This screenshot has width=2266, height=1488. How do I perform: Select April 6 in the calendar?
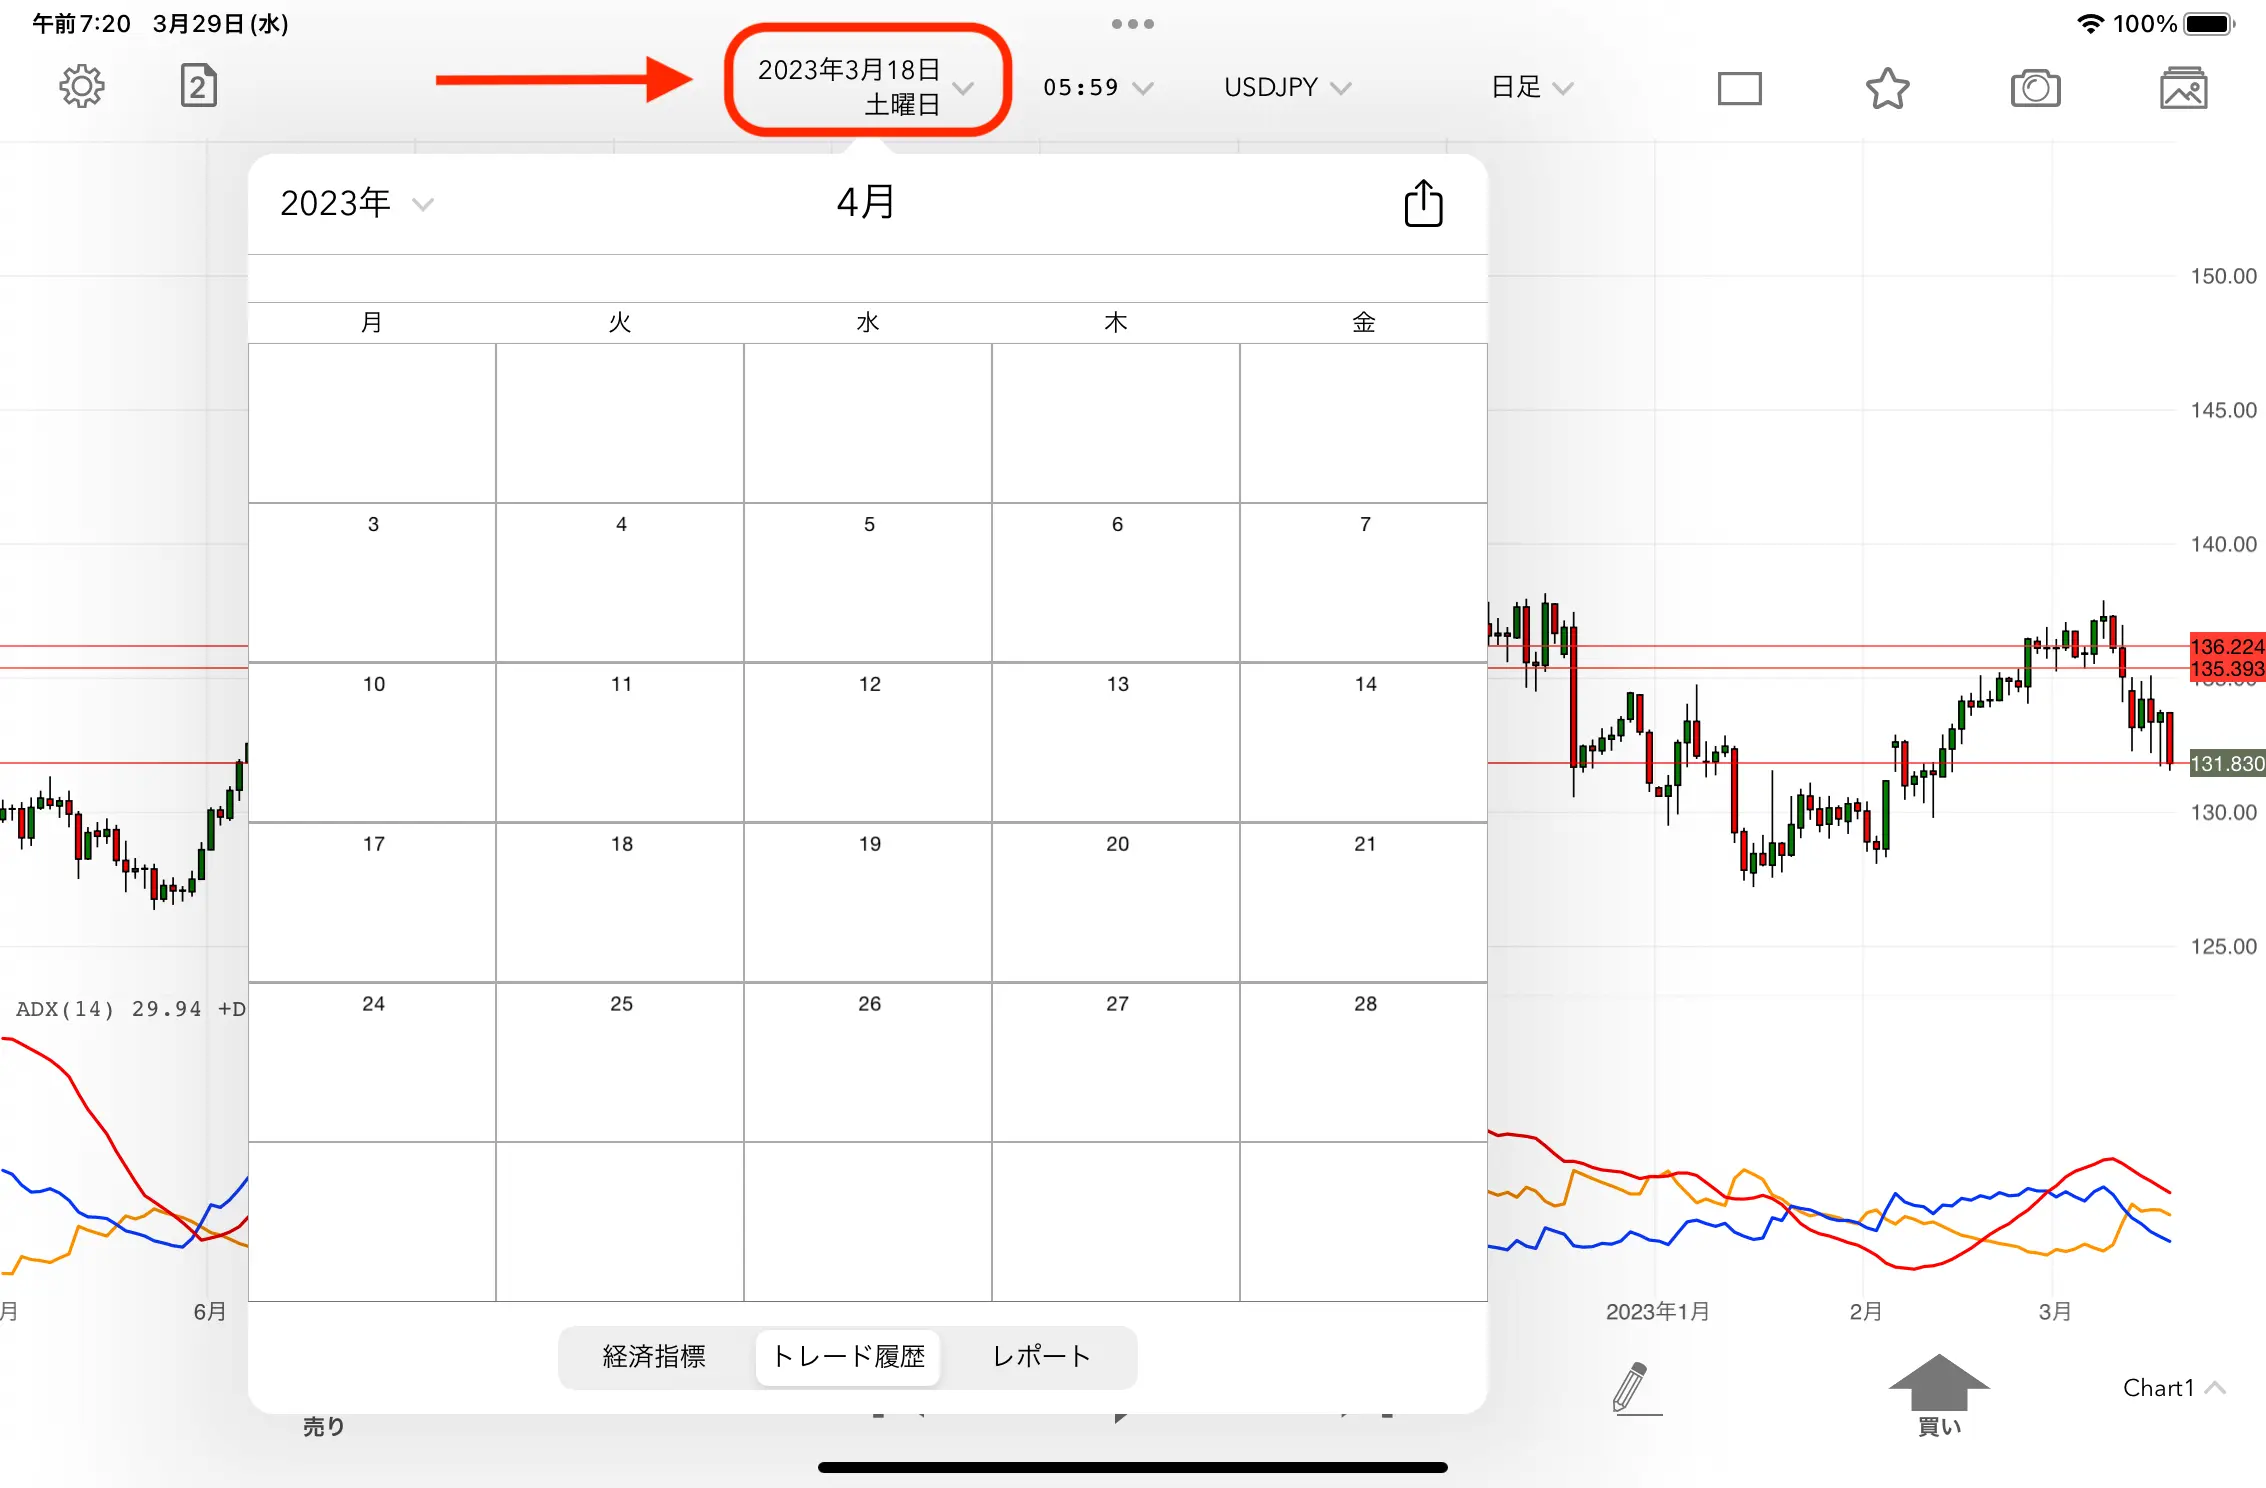pyautogui.click(x=1116, y=583)
